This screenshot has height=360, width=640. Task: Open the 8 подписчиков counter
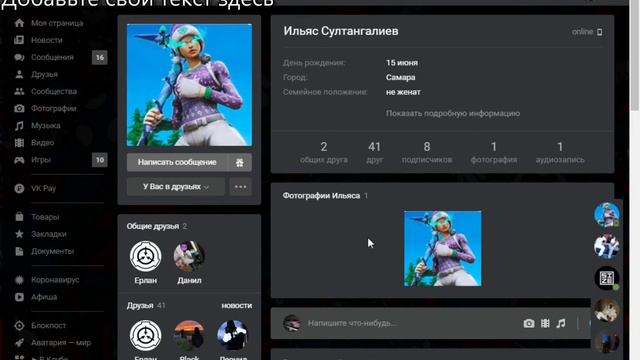point(427,153)
